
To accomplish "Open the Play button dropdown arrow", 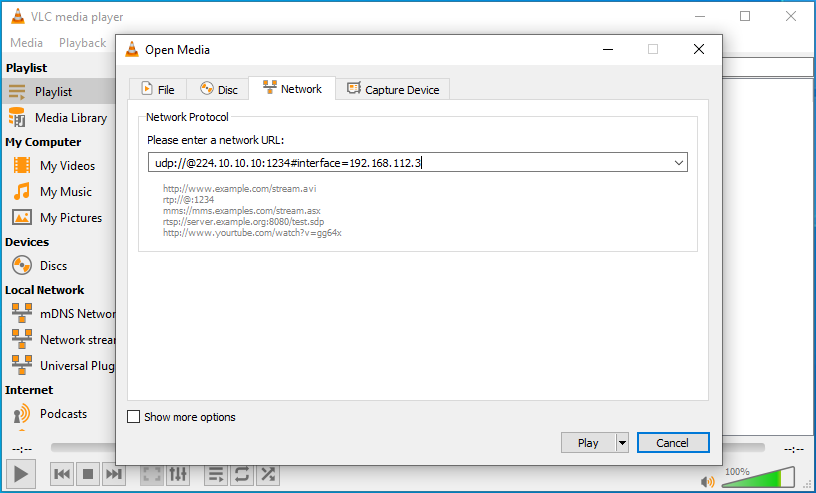I will click(x=622, y=443).
